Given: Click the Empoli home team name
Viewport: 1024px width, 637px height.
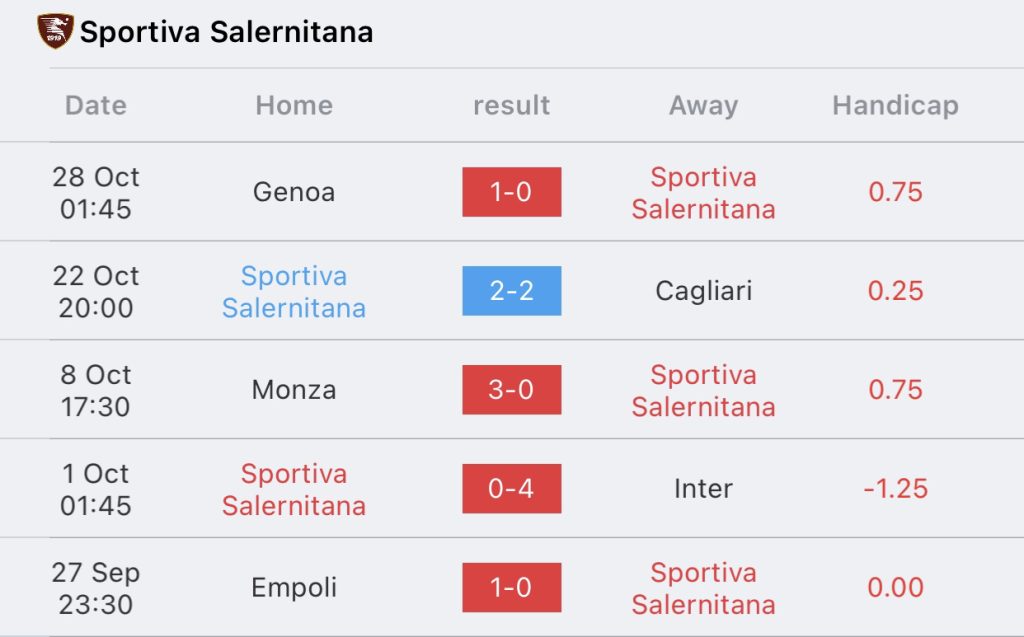Looking at the screenshot, I should 294,588.
